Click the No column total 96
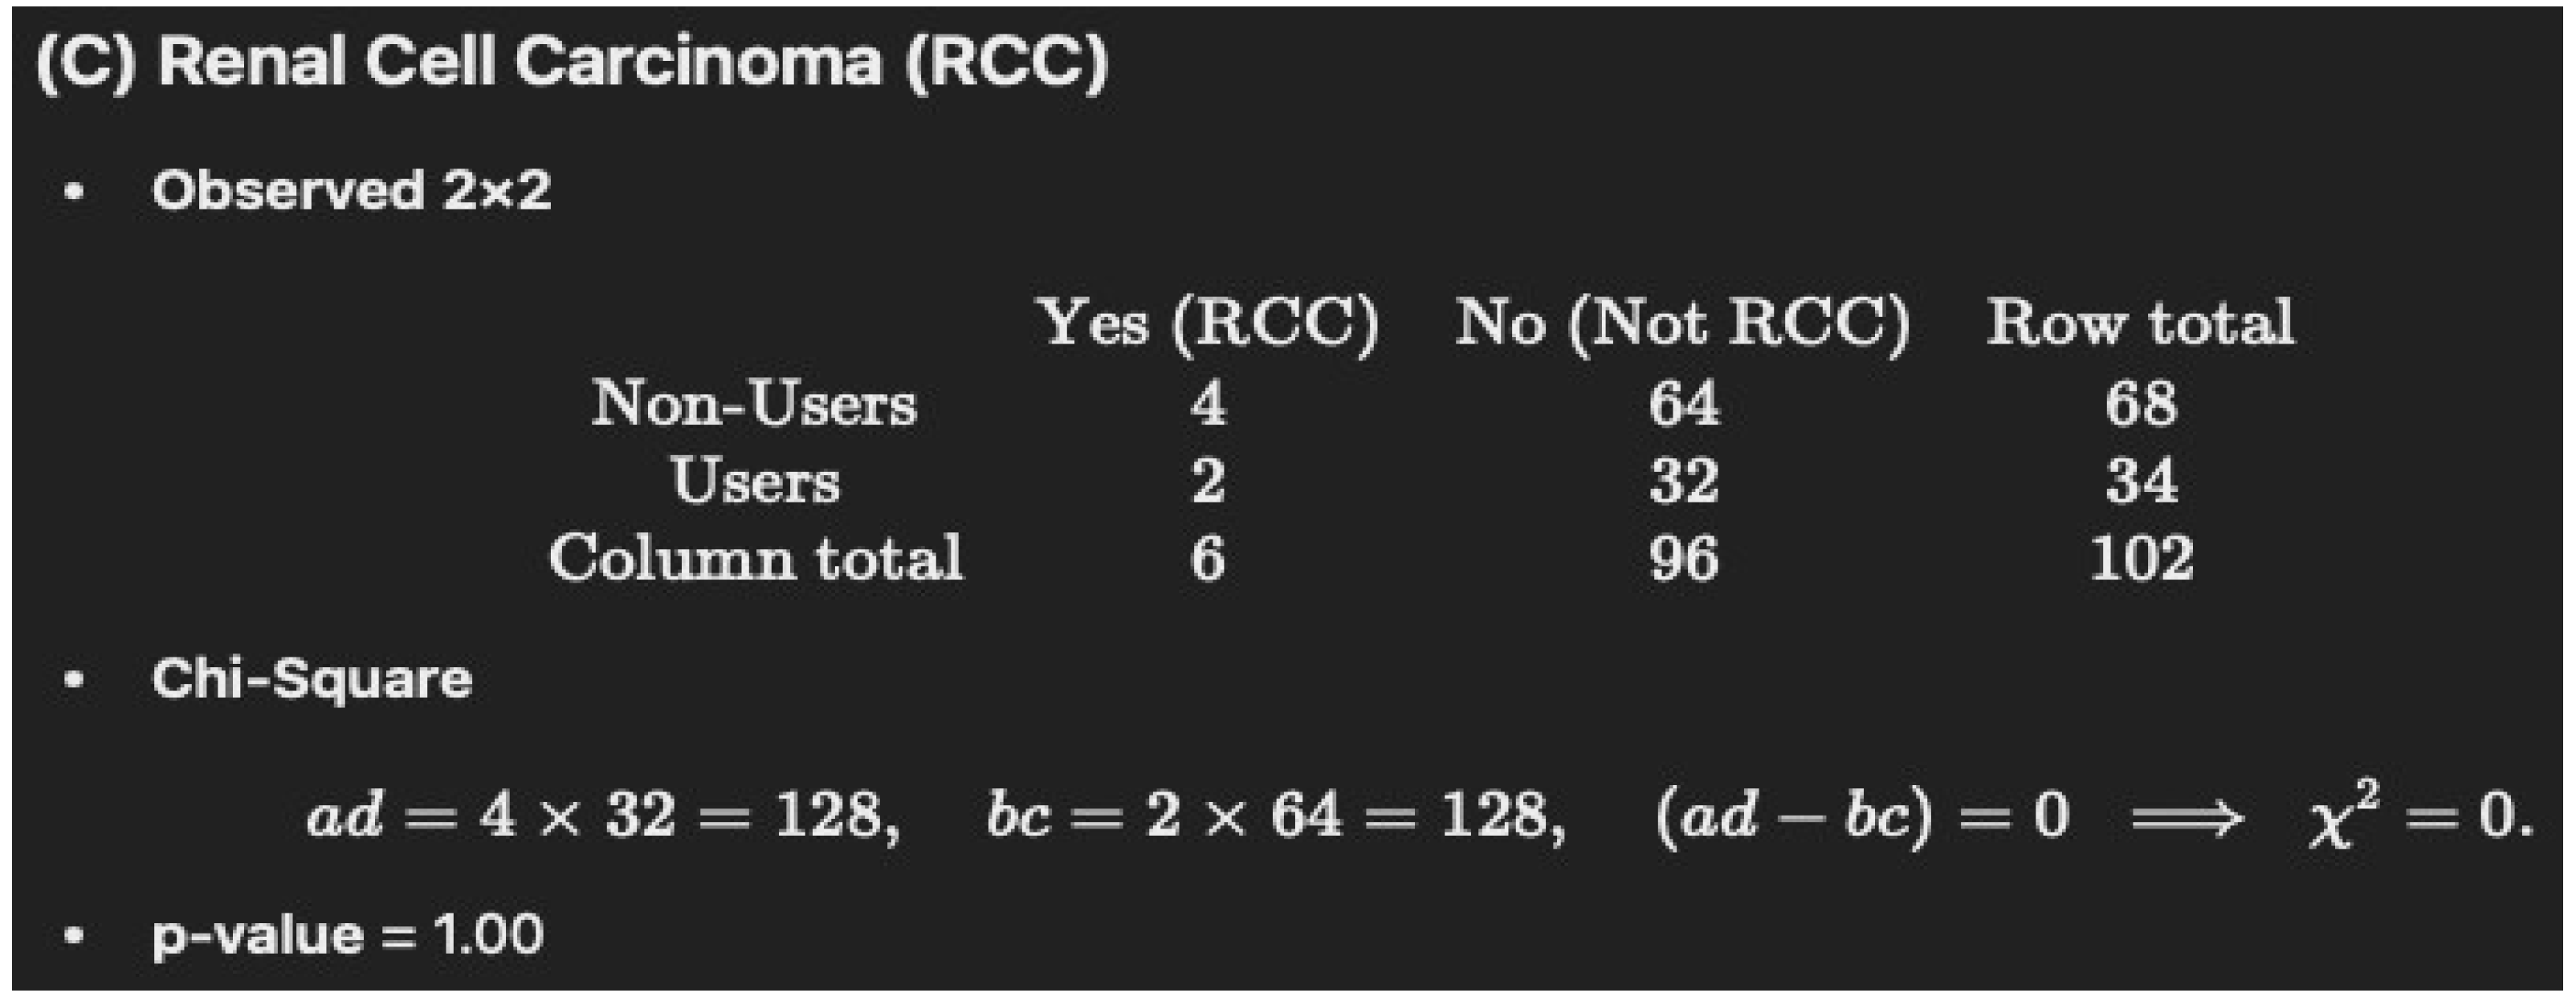Screen dimensions: 2576x1005 click(1684, 558)
